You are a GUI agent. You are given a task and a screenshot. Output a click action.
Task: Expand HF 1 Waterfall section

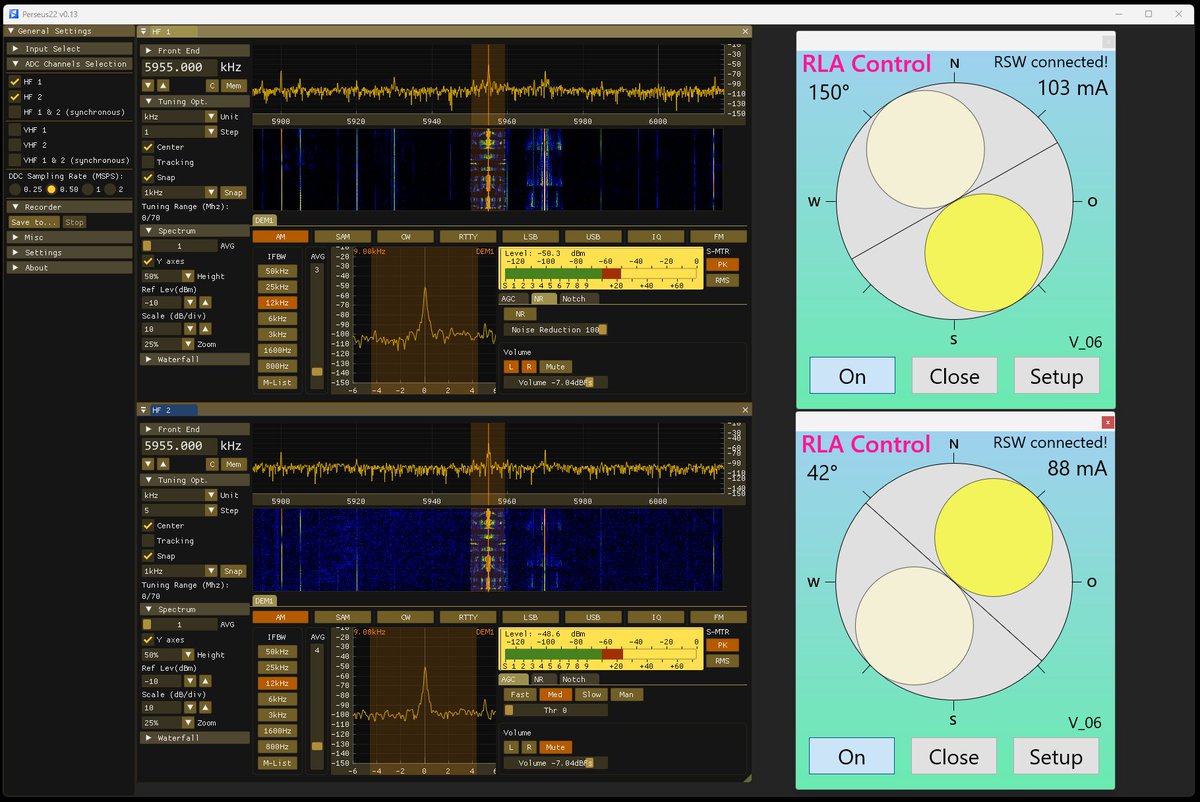[x=195, y=359]
